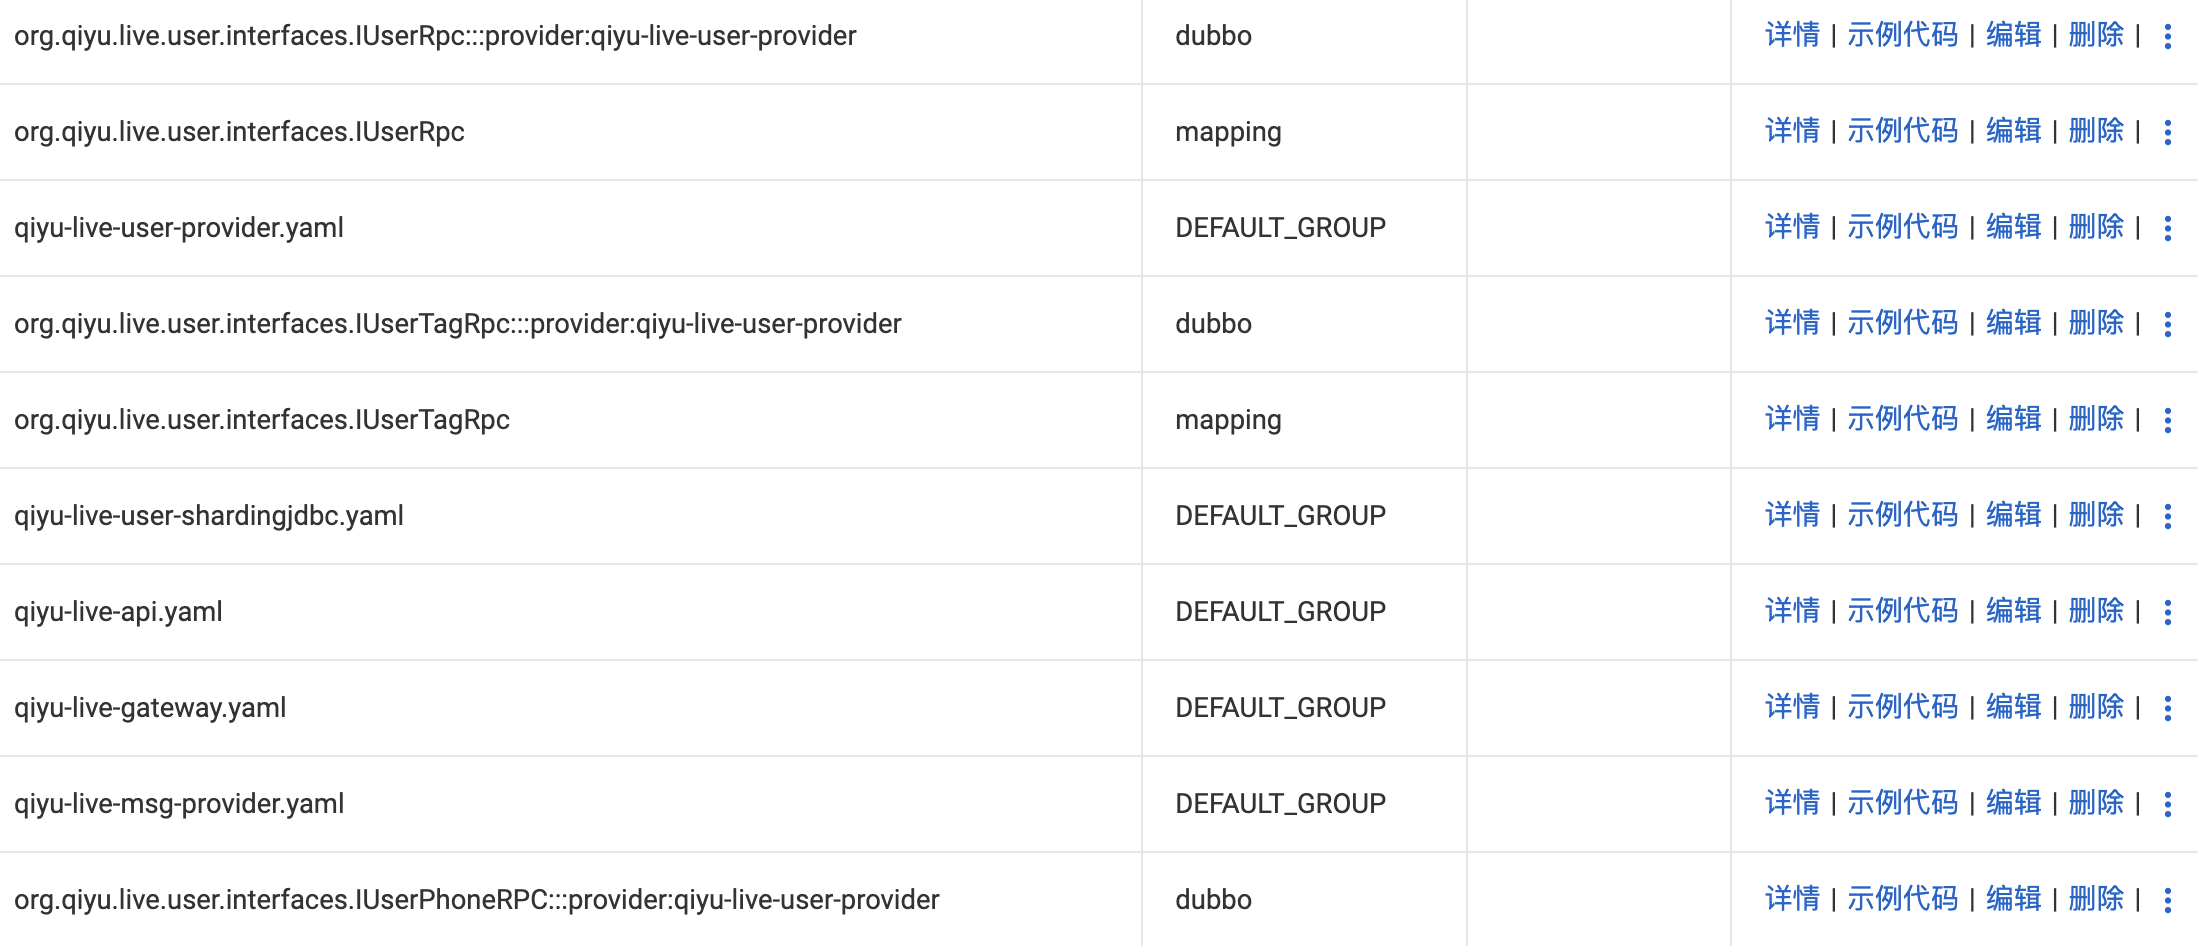Open more menu for qiyu-live-msg-provider.yaml
The image size is (2198, 946).
click(x=2167, y=804)
